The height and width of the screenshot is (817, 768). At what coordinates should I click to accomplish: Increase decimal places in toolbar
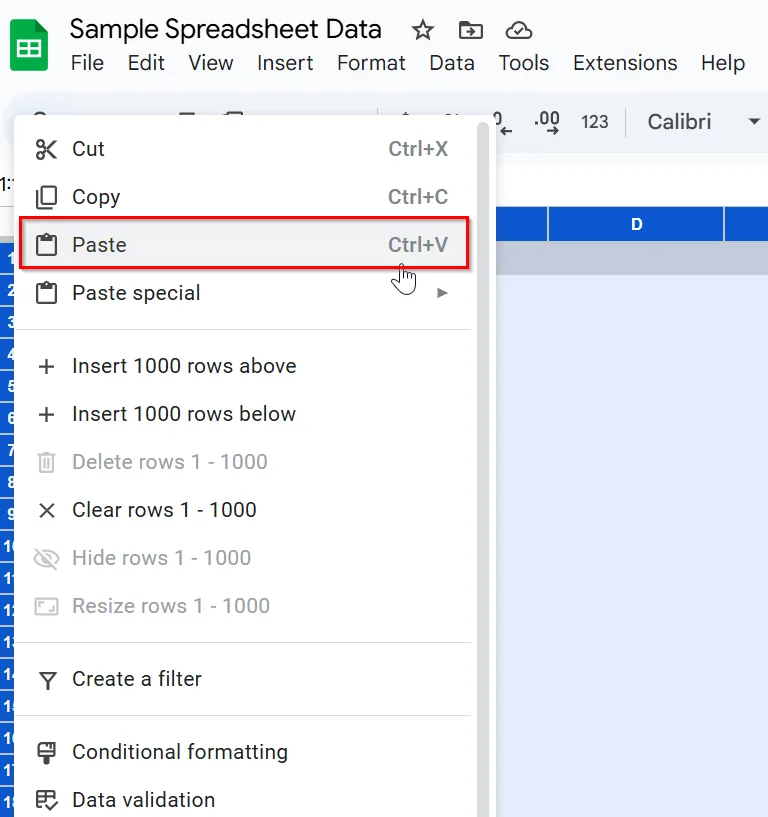coord(547,122)
